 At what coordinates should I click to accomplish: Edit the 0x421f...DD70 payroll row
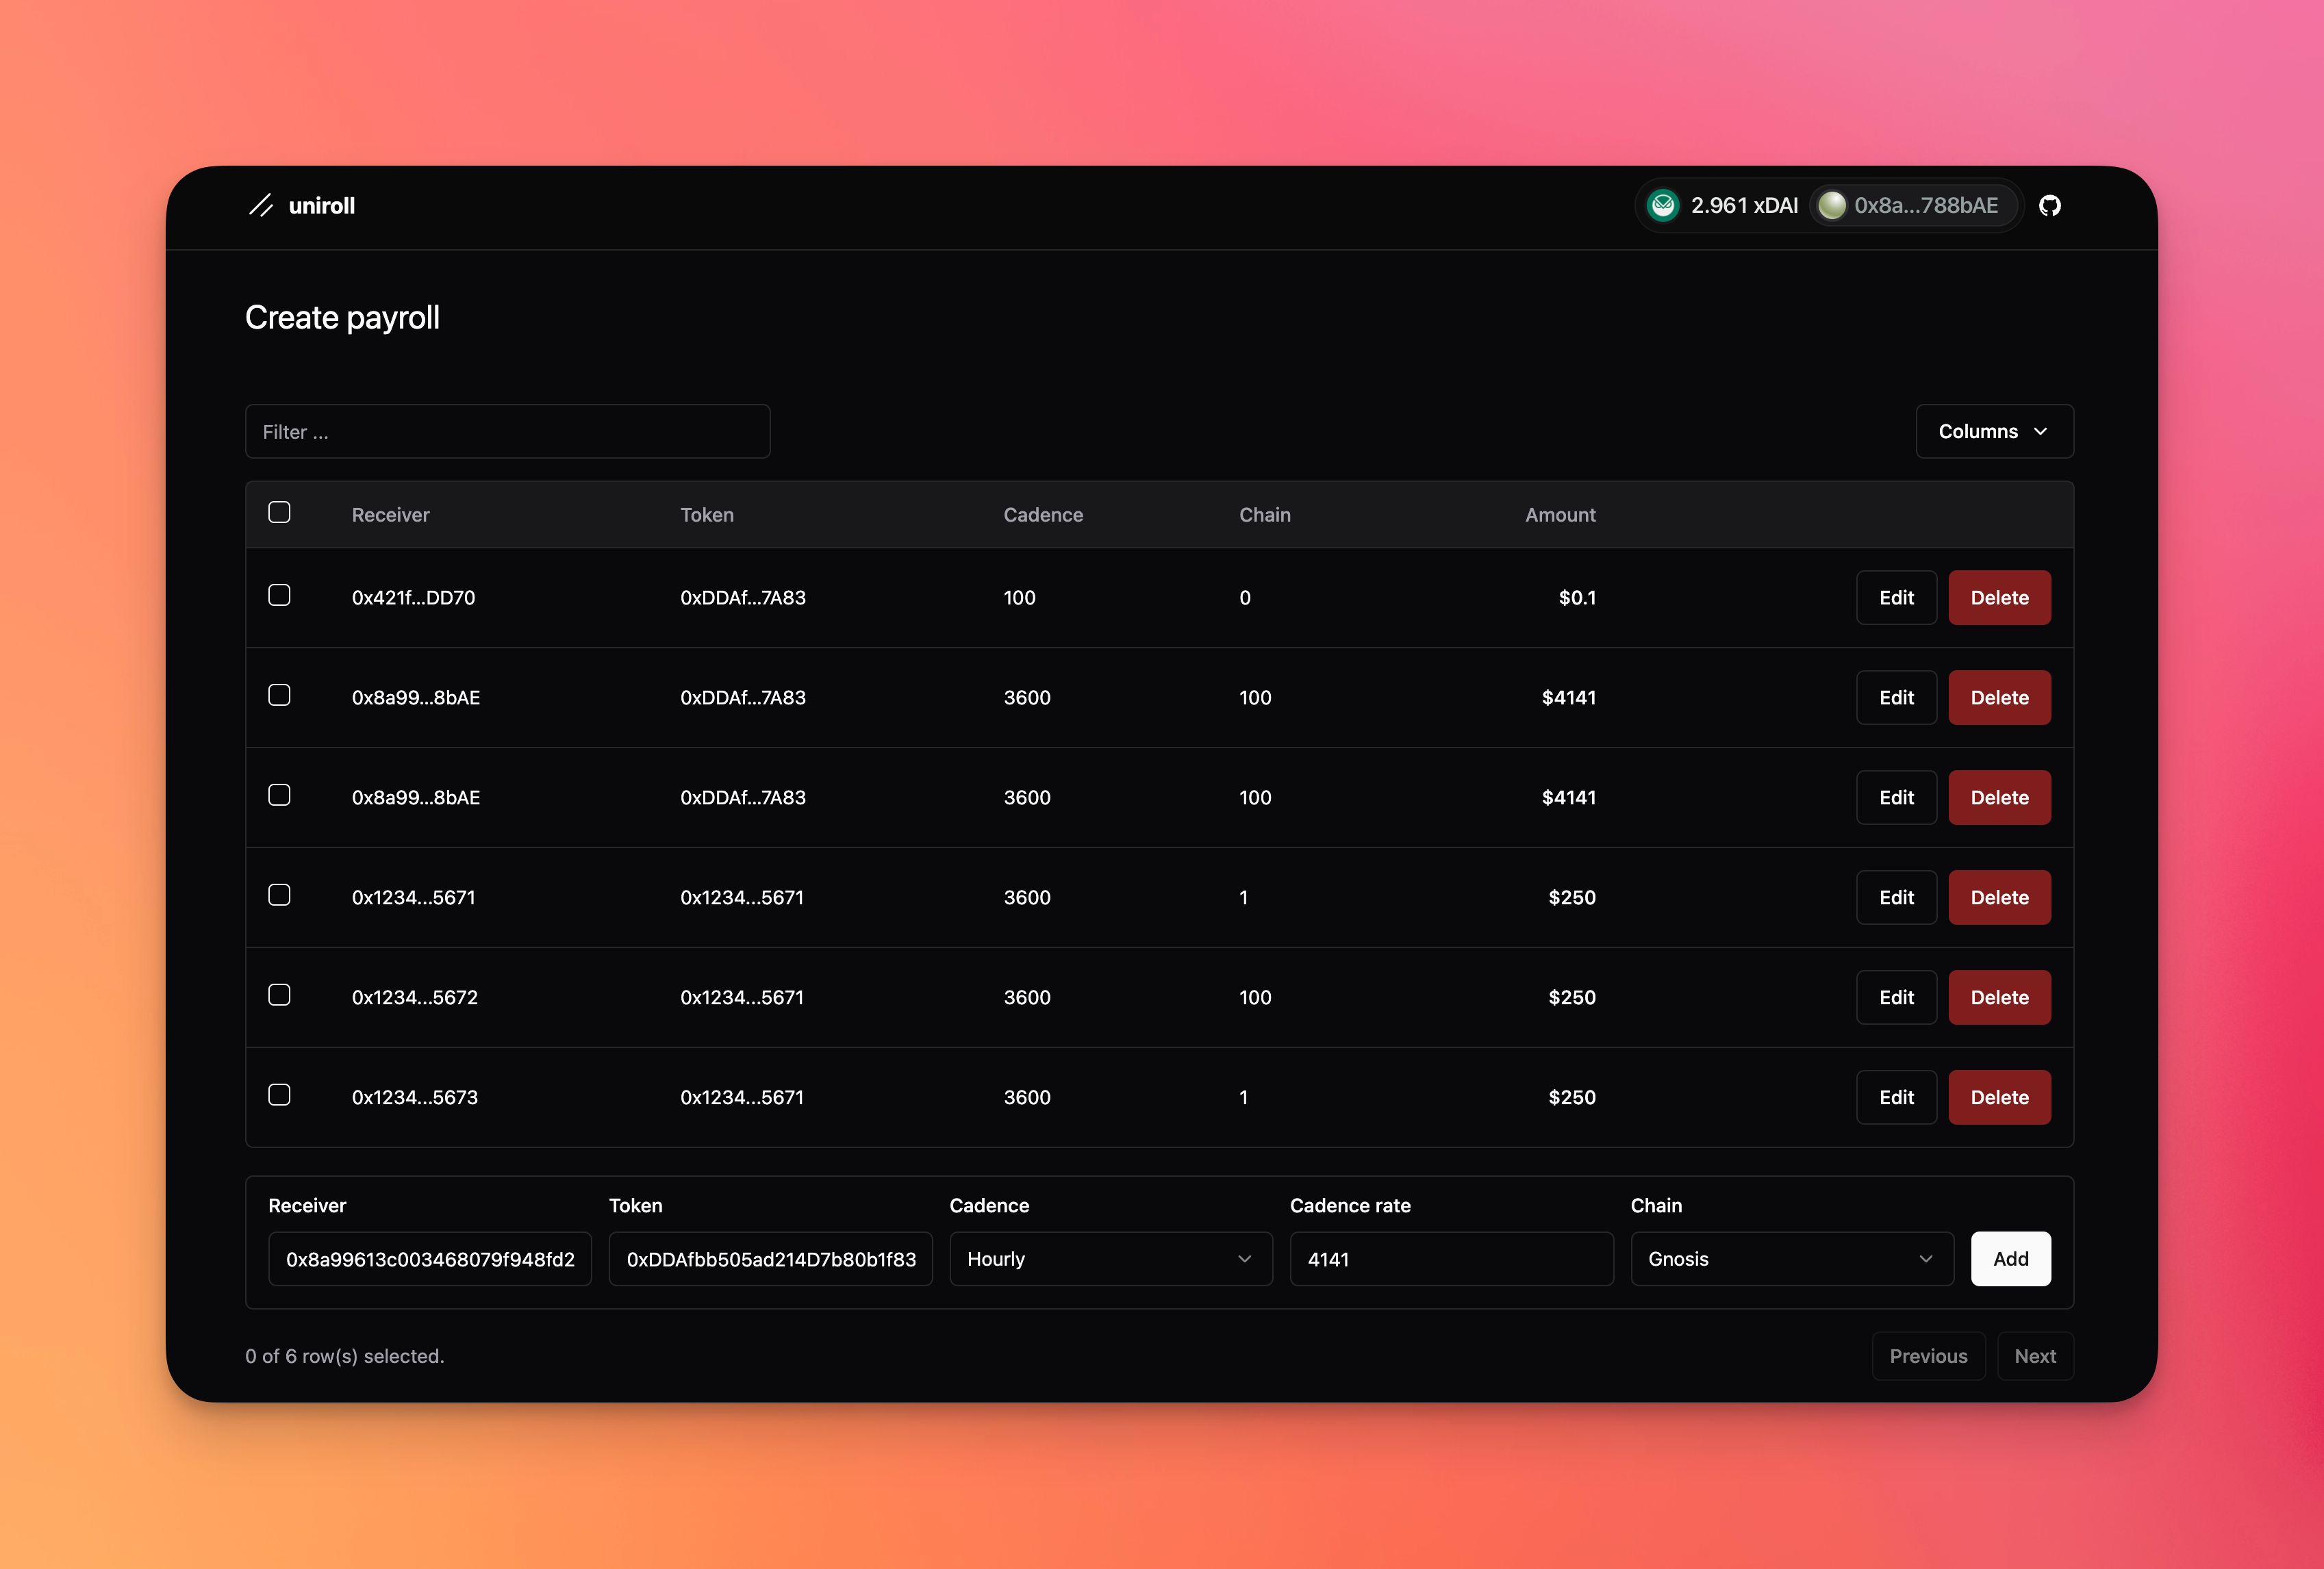(1896, 598)
